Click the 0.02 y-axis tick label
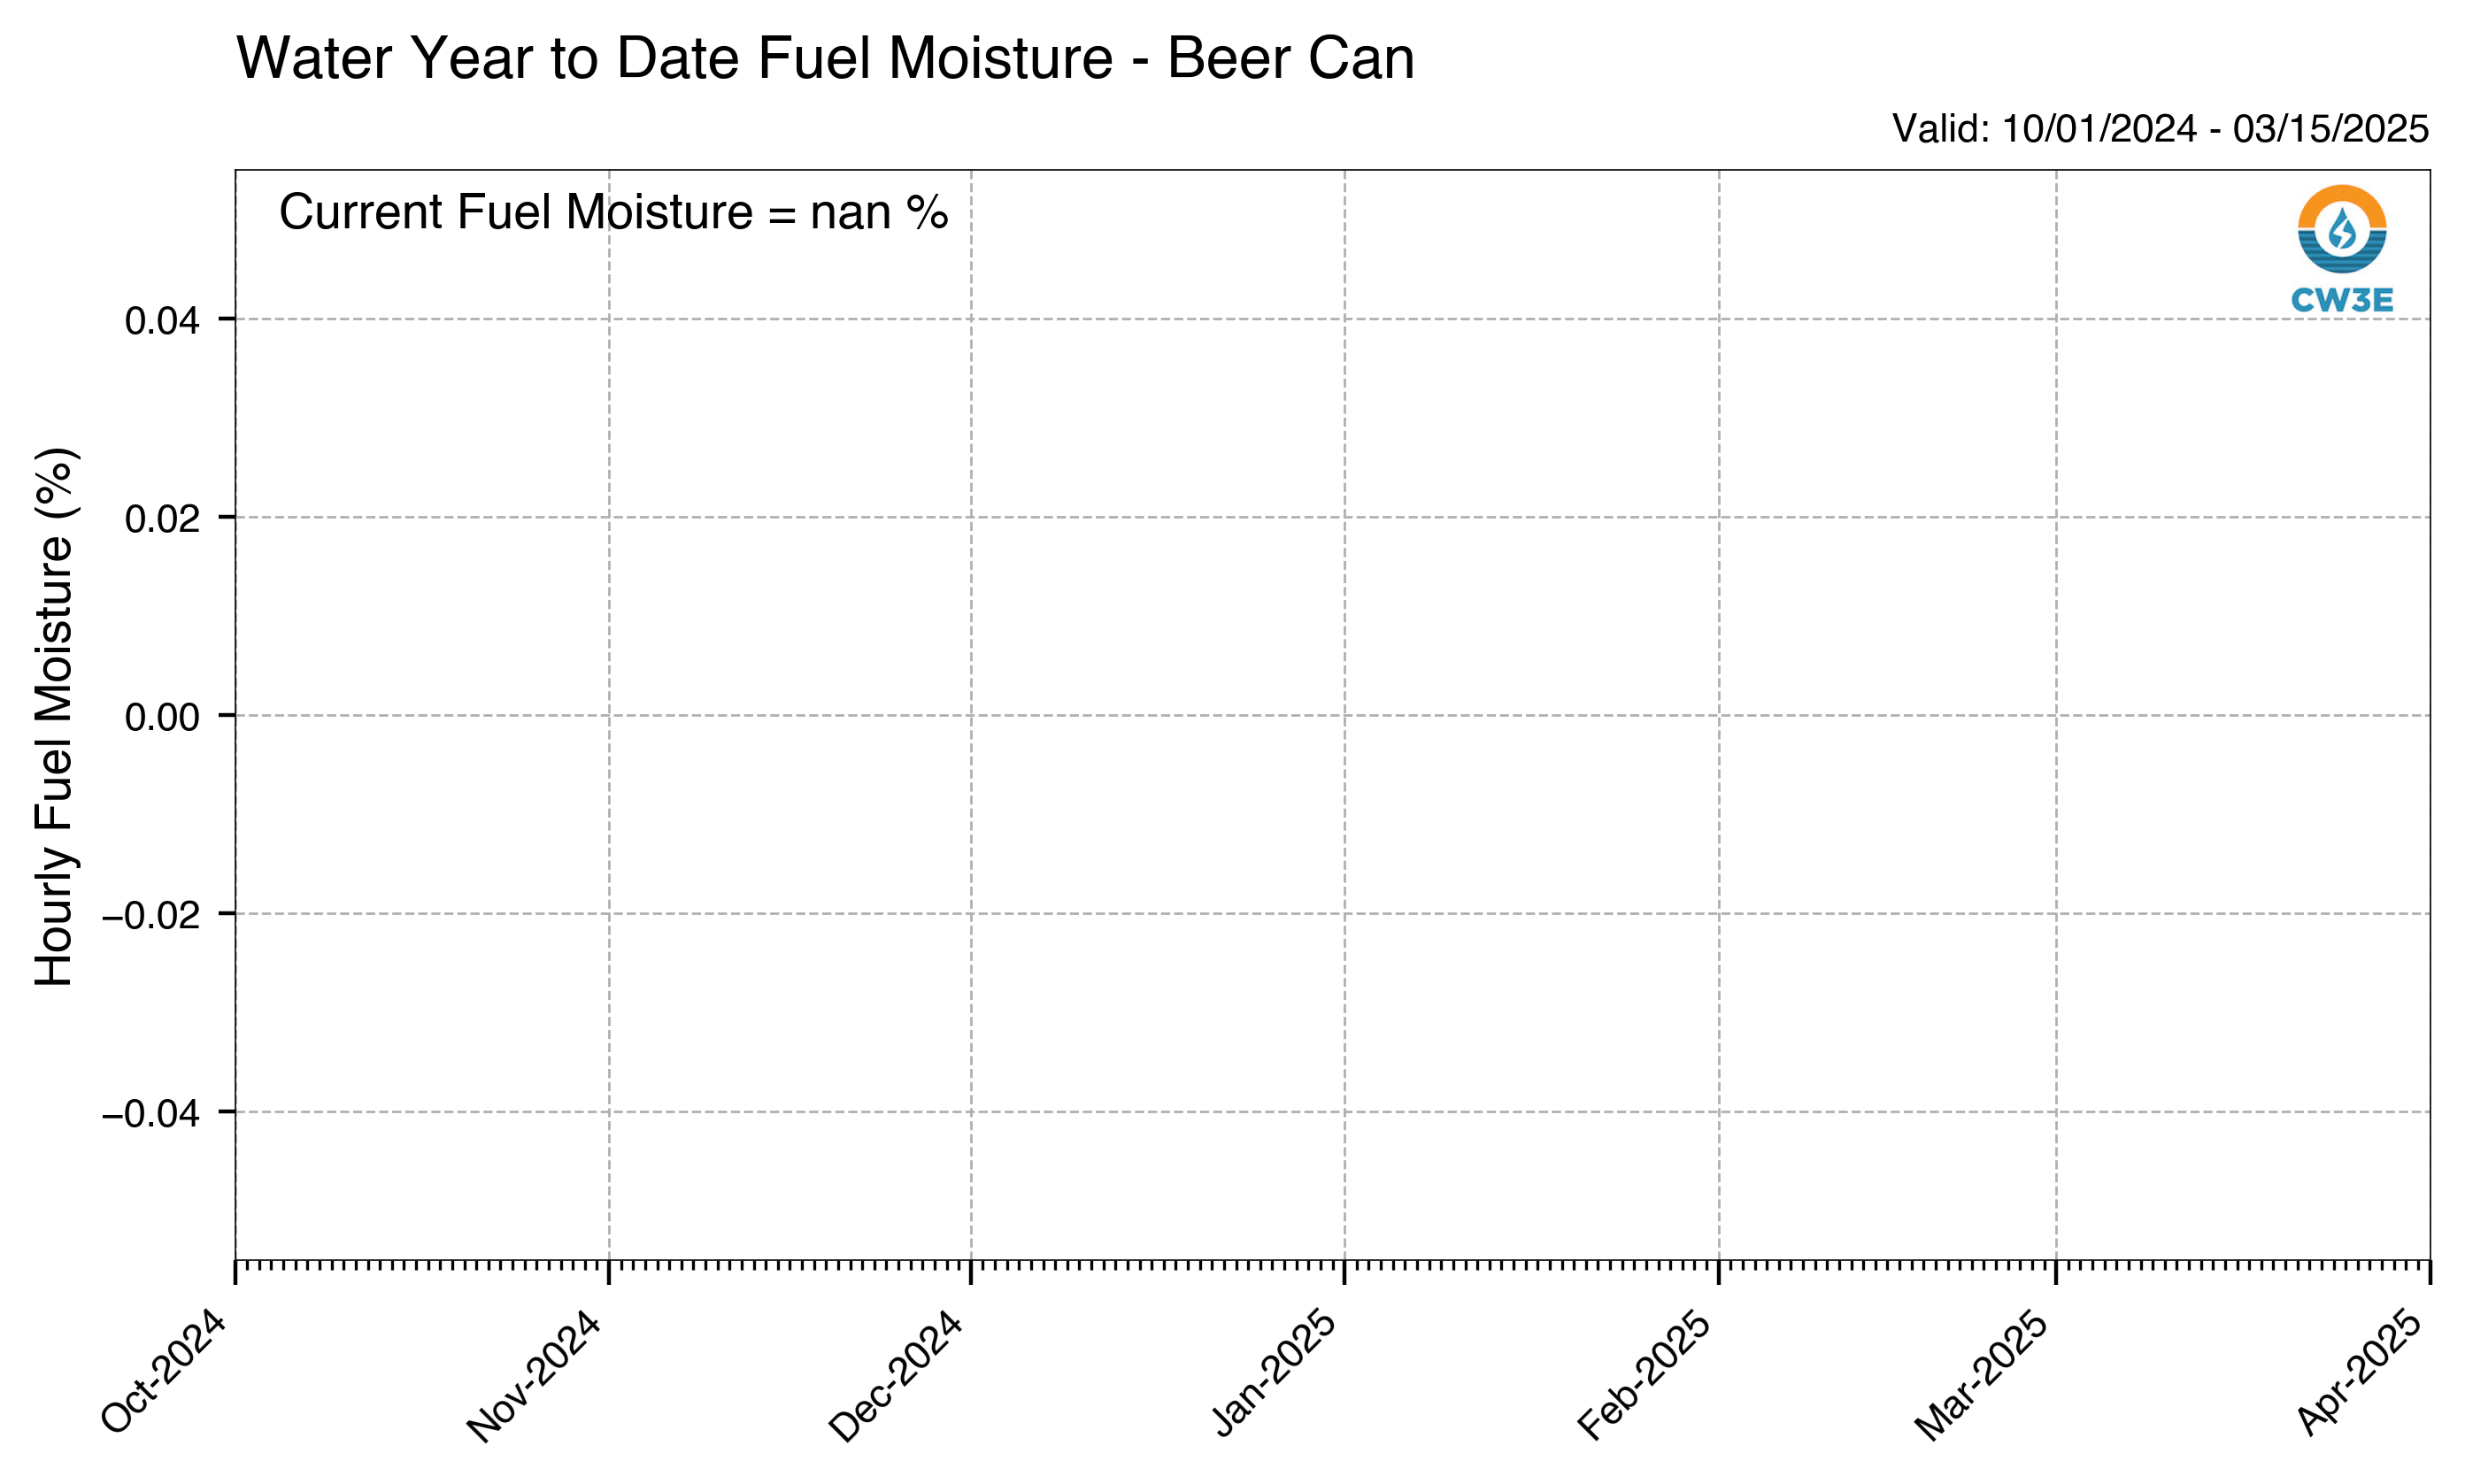The width and height of the screenshot is (2465, 1484). click(162, 519)
